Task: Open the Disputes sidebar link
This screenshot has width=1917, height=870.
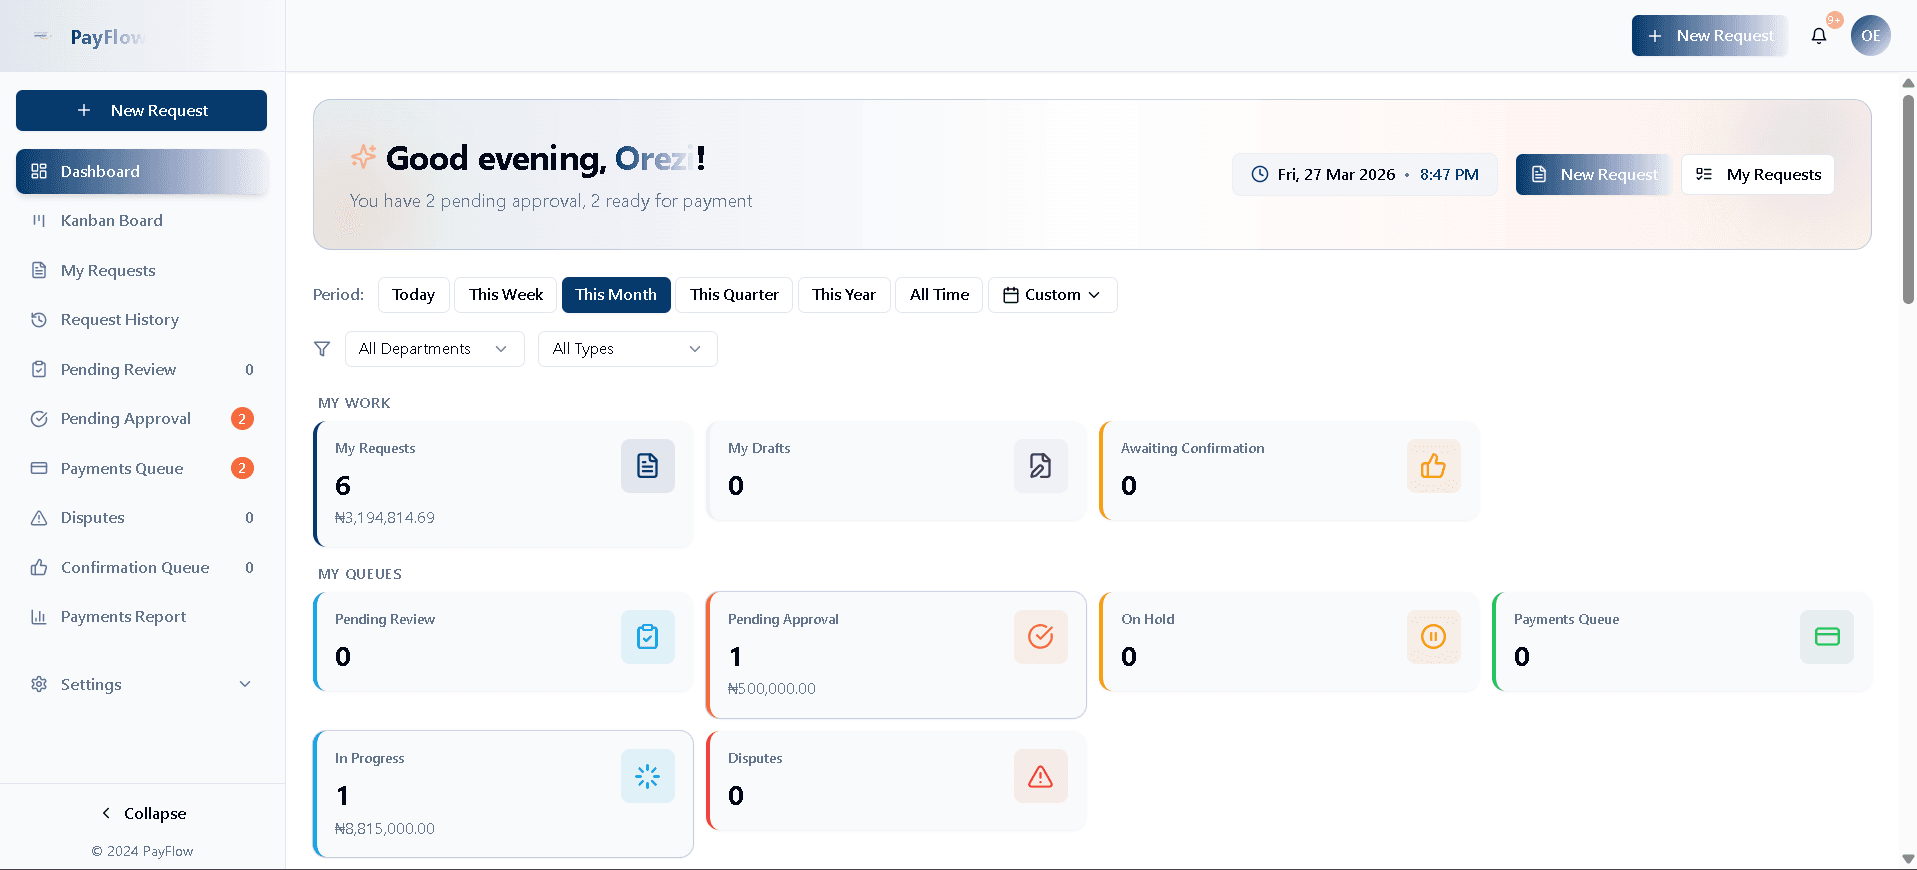Action: (x=141, y=518)
